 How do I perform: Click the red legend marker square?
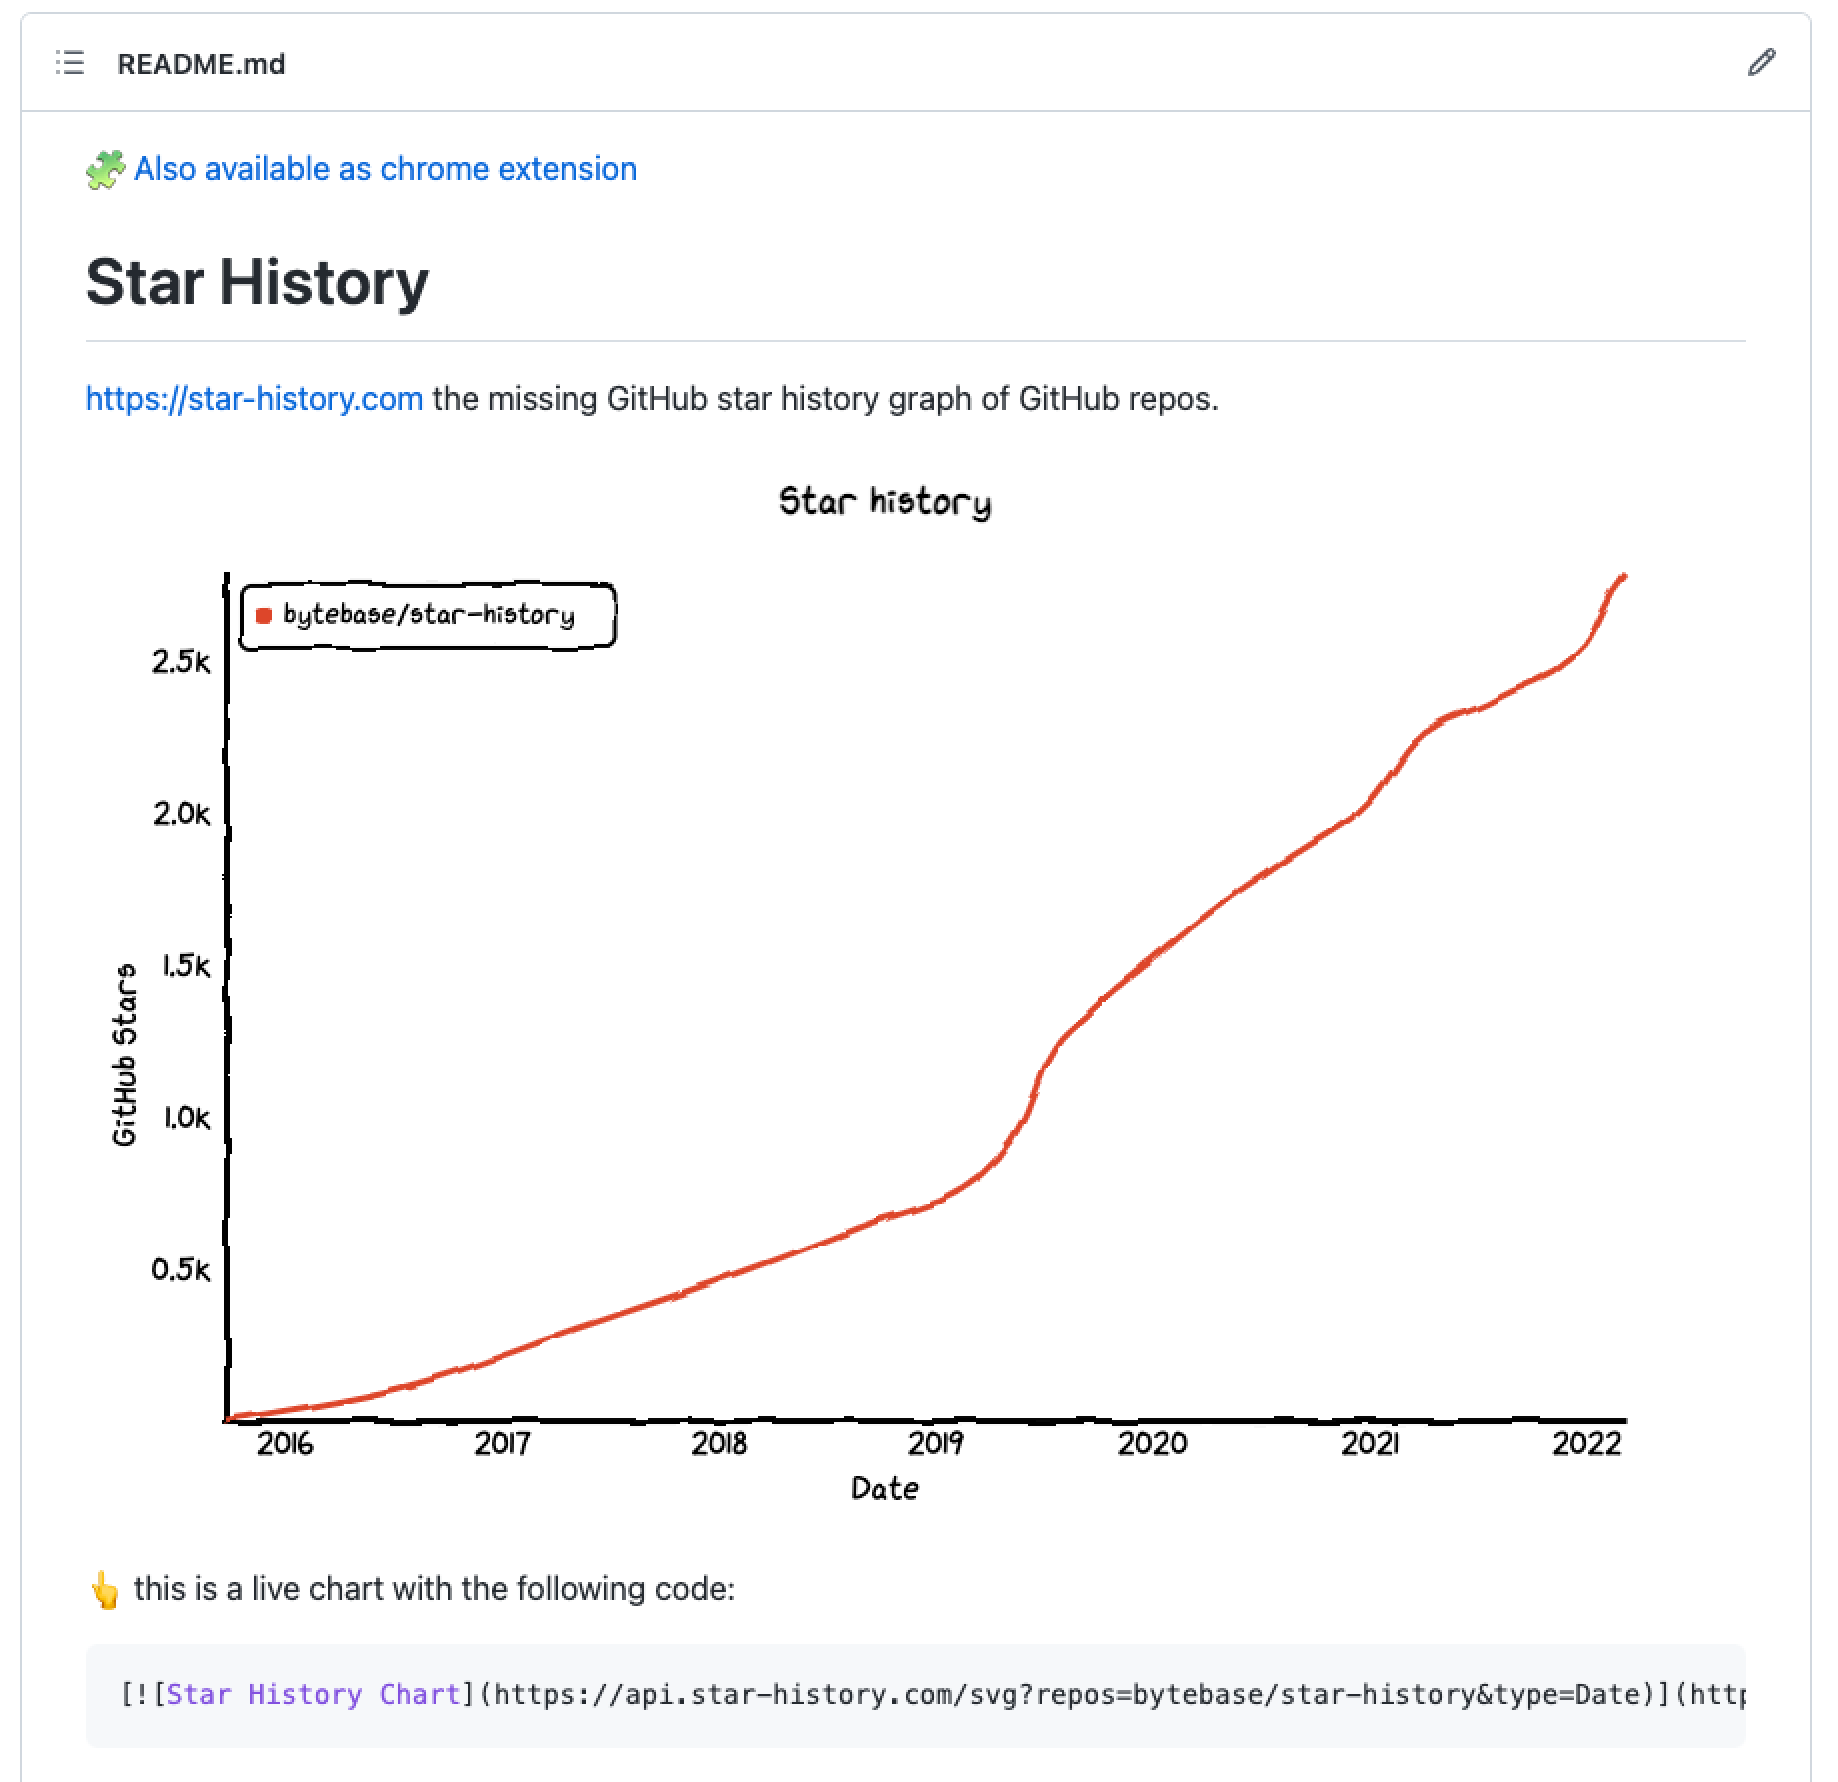tap(262, 616)
